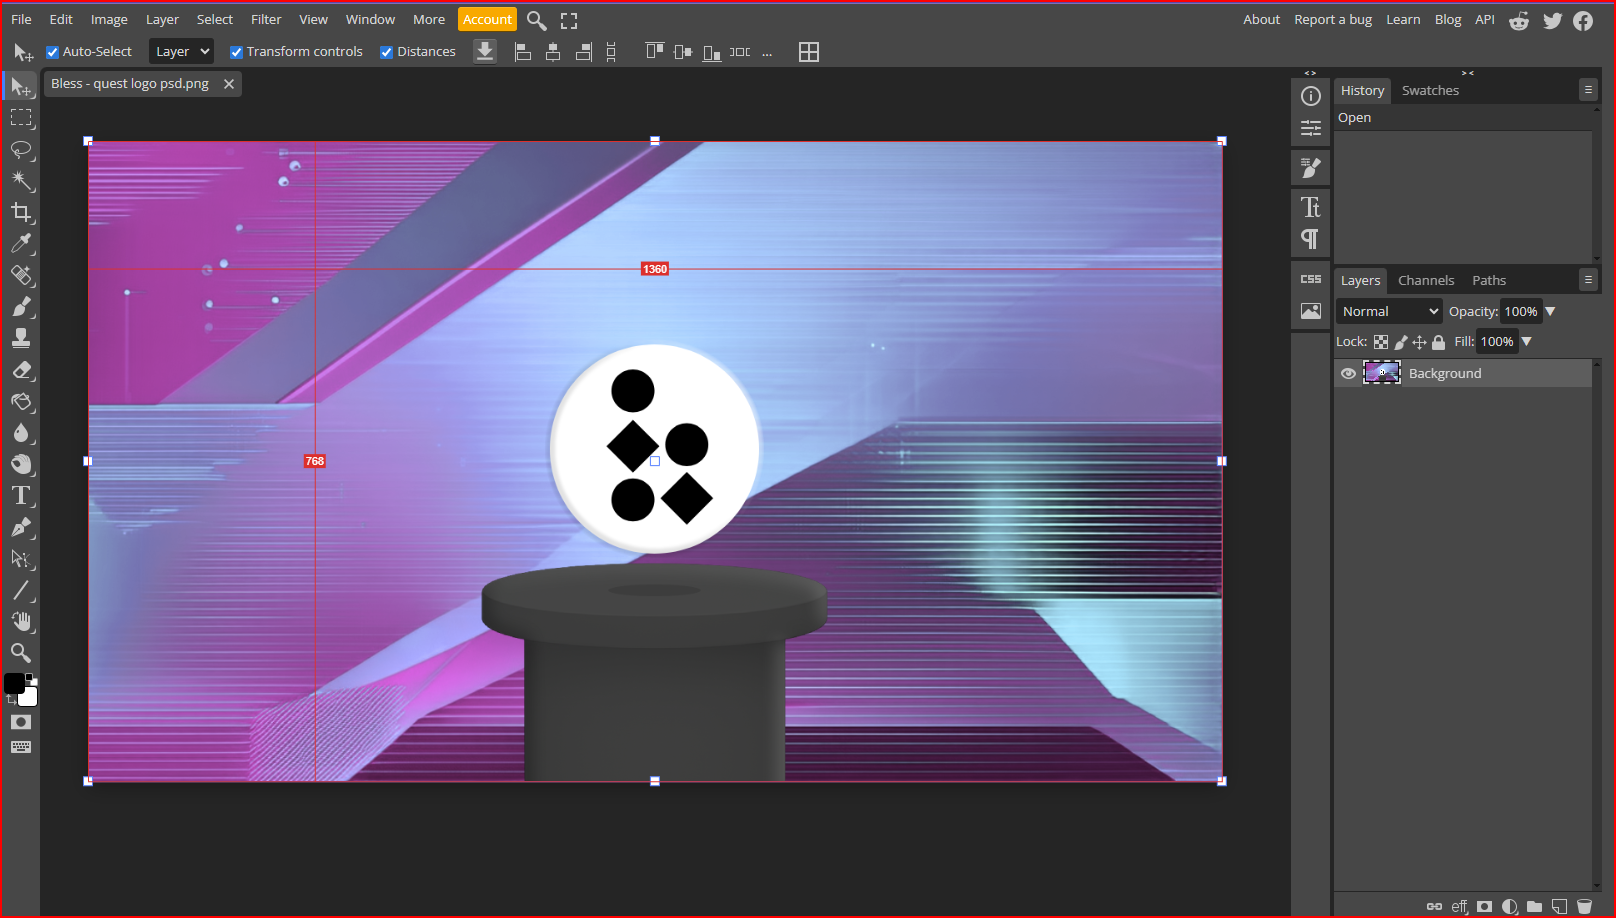Select the Zoom tool in toolbar
Screen dimensions: 1616x918
[21, 653]
